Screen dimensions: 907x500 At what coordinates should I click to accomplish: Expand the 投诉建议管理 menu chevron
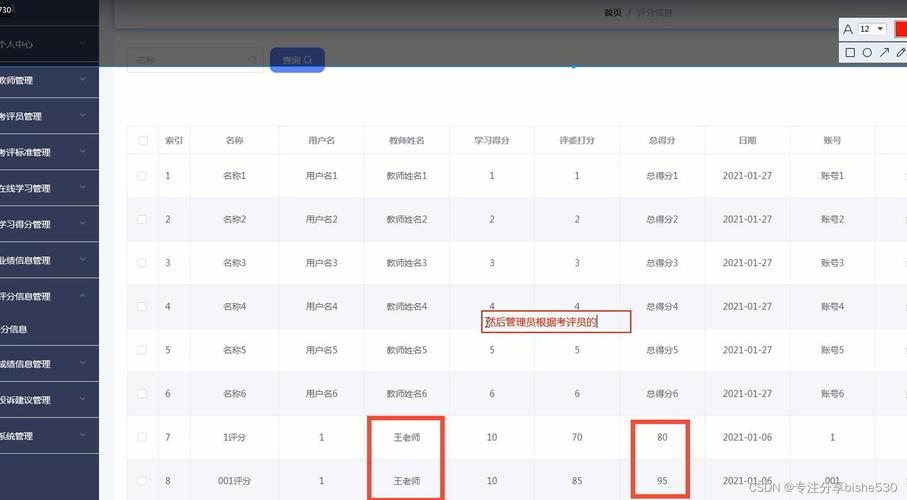click(83, 399)
